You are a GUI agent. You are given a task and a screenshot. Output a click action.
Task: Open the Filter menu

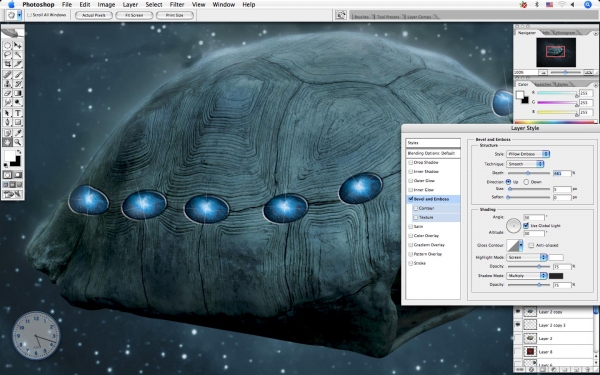[177, 5]
